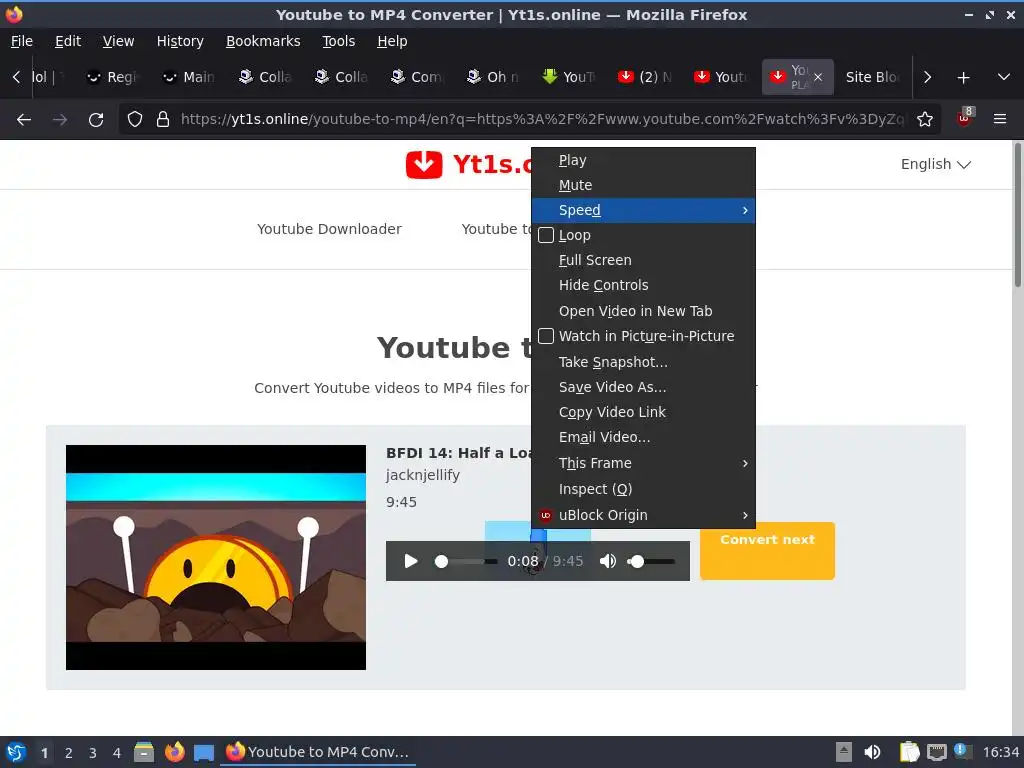Open a new tab with the plus button
This screenshot has width=1024, height=768.
pos(963,78)
